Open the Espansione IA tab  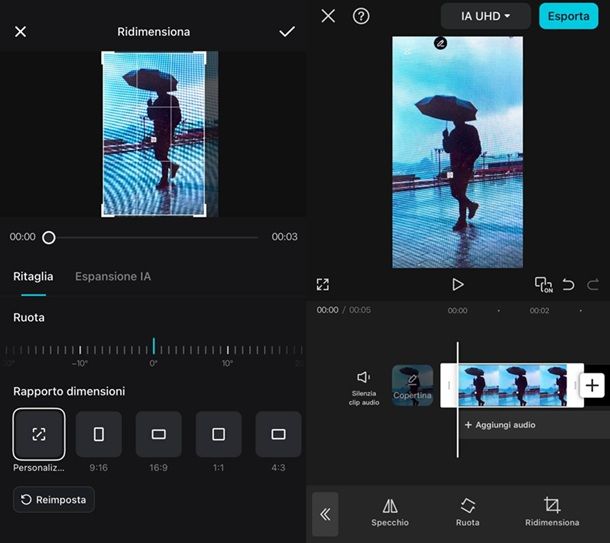point(113,277)
